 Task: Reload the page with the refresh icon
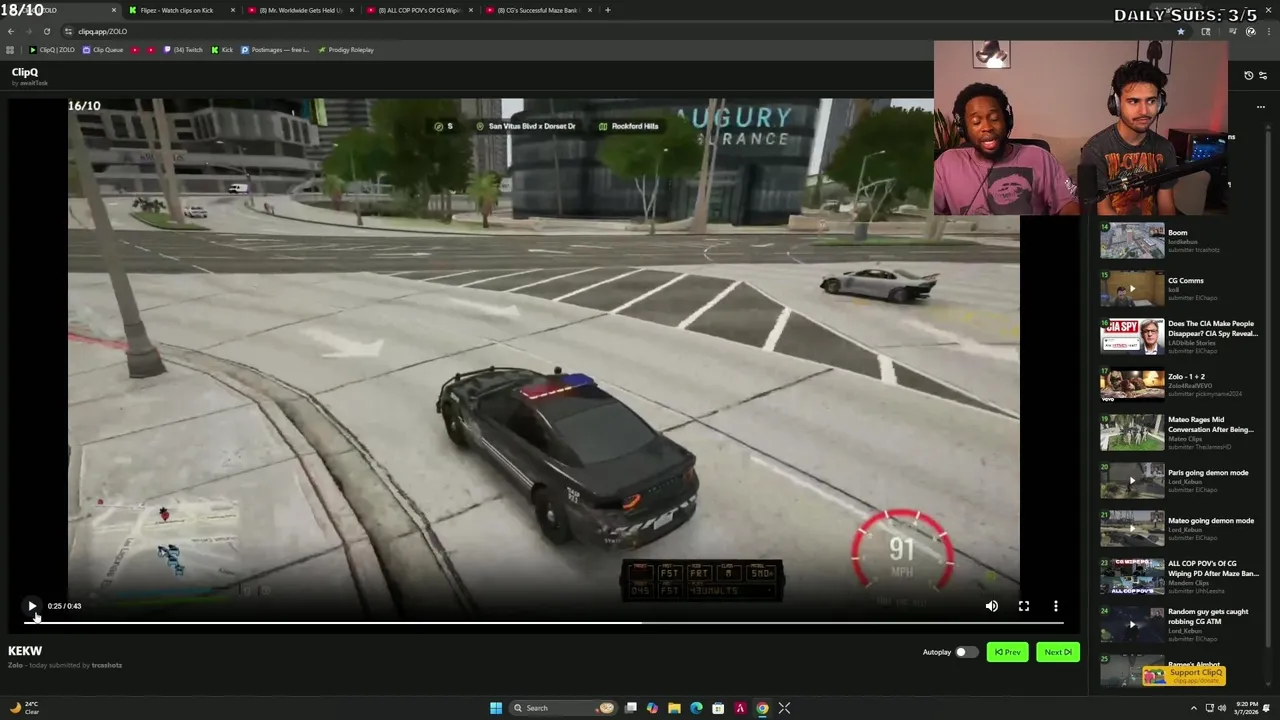click(46, 31)
